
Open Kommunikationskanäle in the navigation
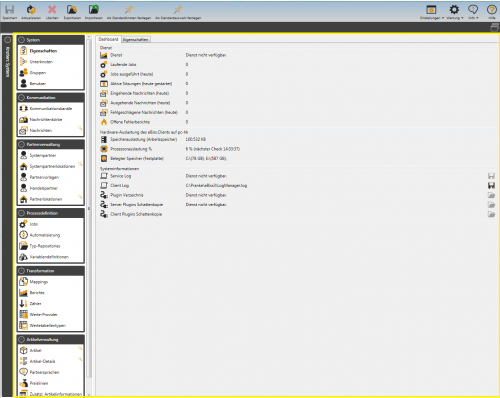[x=51, y=109]
